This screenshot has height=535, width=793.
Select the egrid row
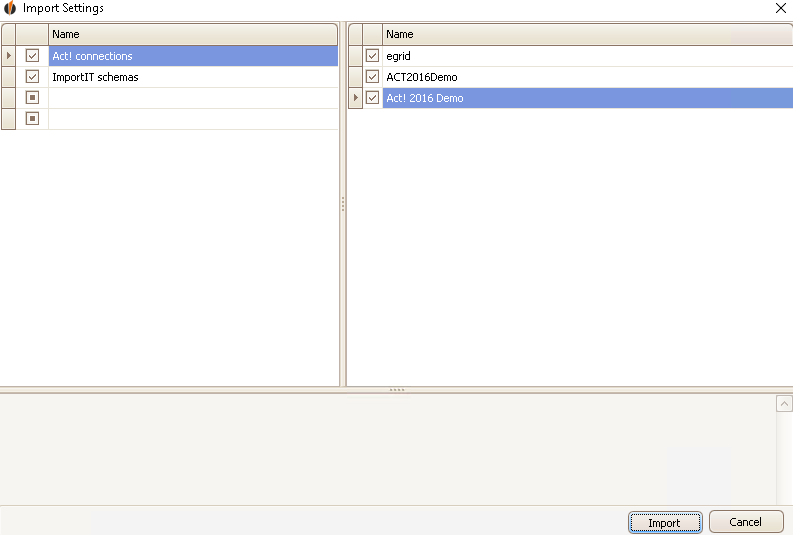pyautogui.click(x=588, y=56)
